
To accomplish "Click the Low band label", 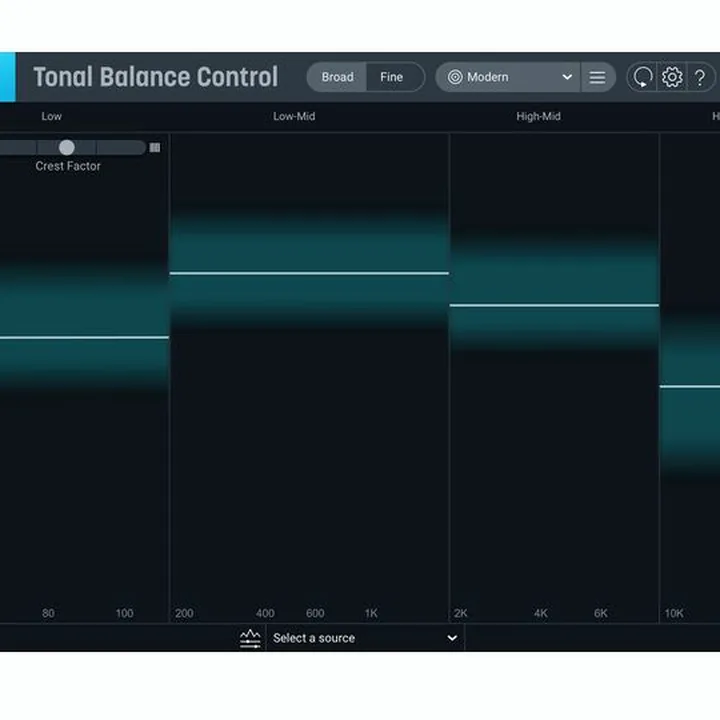I will coord(51,116).
